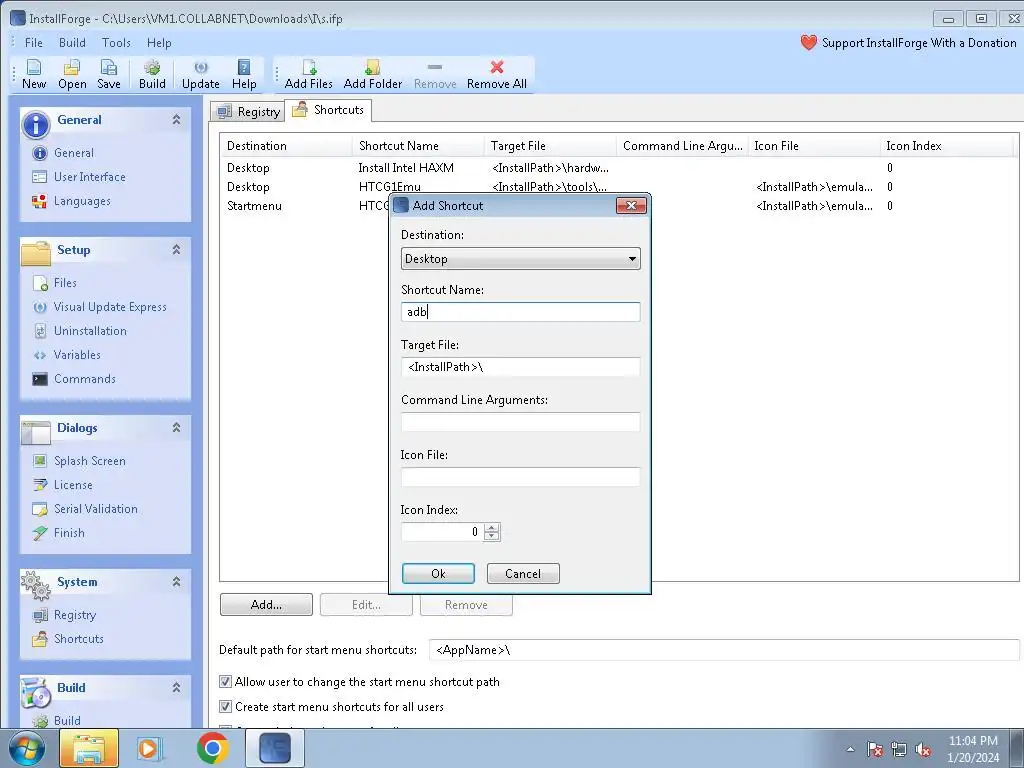Open Languages in the sidebar
Image resolution: width=1024 pixels, height=768 pixels.
[x=71, y=201]
